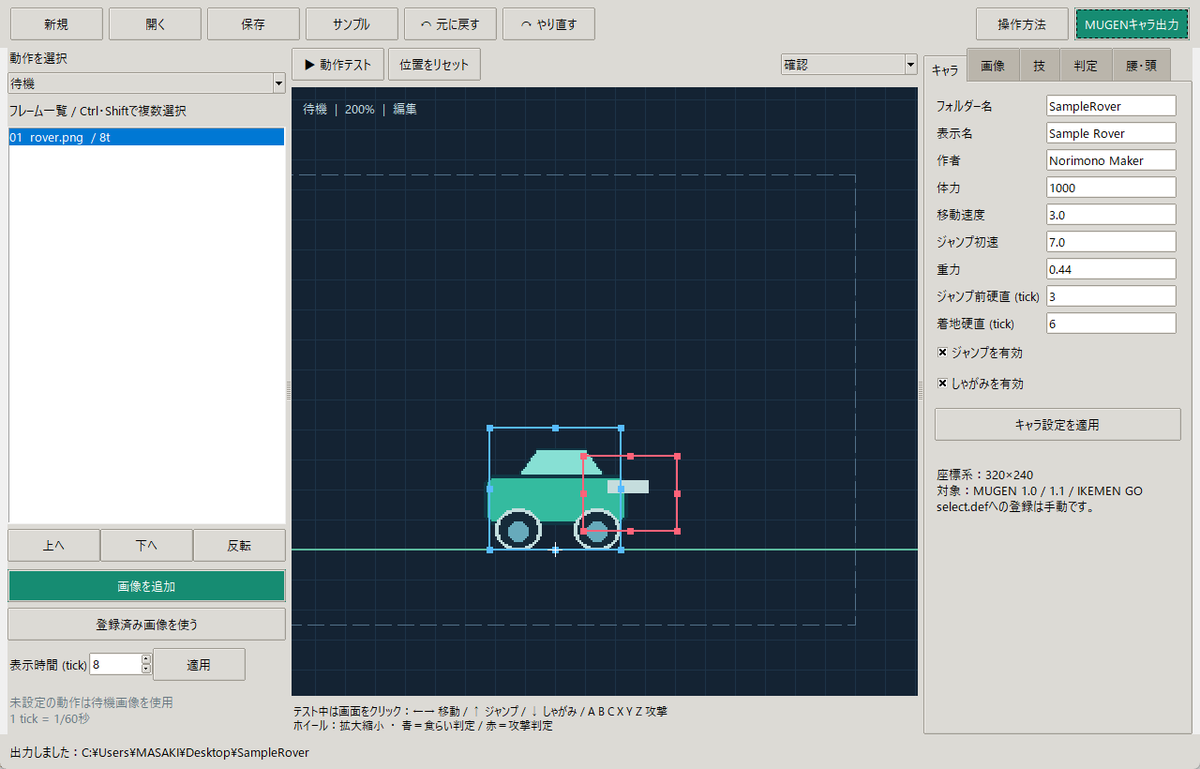Viewport: 1200px width, 769px height.
Task: Redo with やり直す button
Action: [x=549, y=23]
